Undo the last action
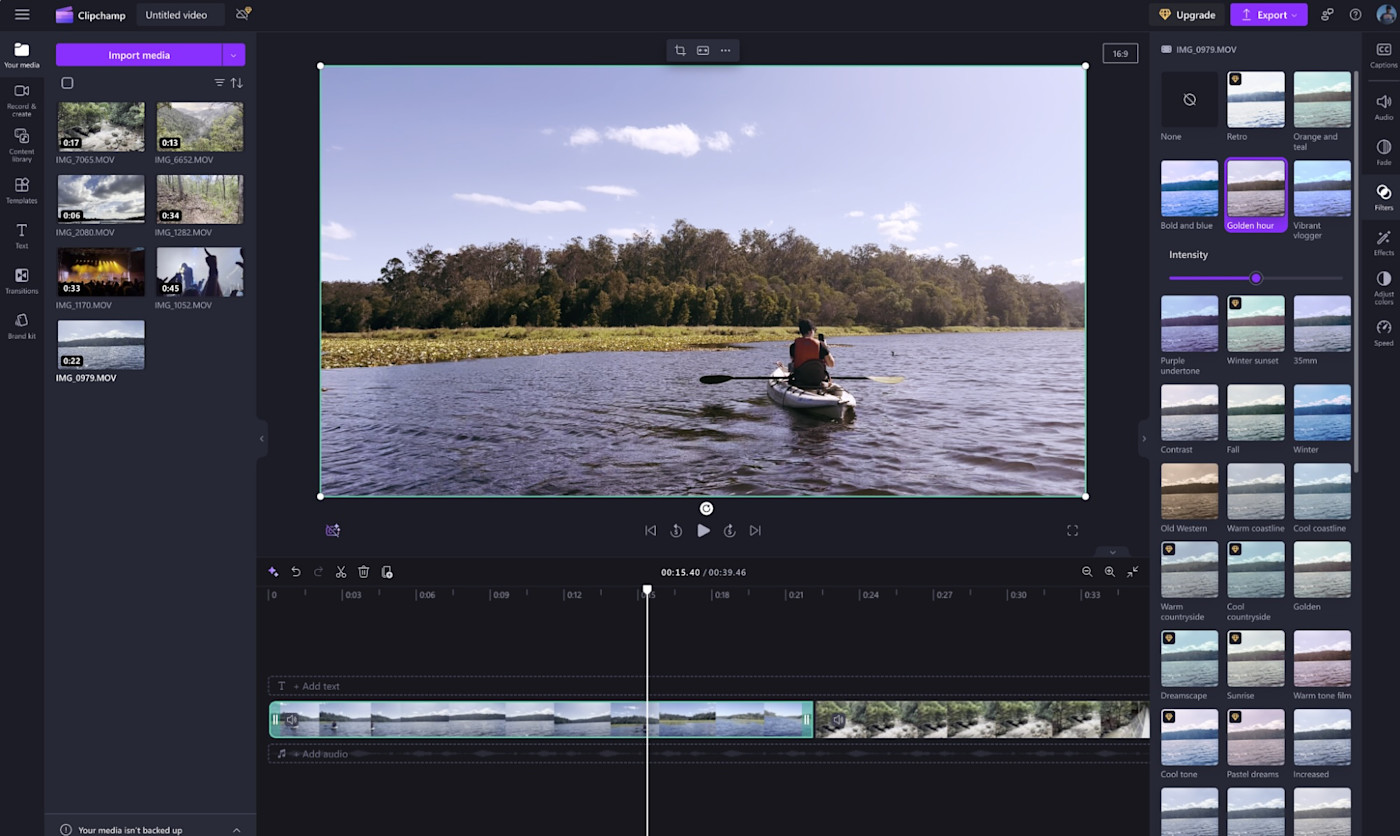This screenshot has height=836, width=1400. [x=296, y=572]
